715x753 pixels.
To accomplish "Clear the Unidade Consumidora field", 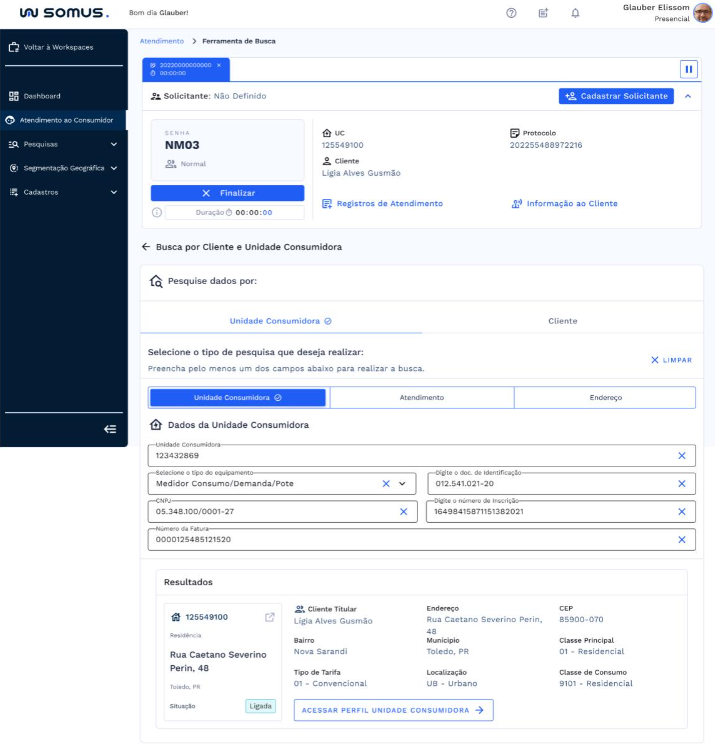I will pos(681,456).
